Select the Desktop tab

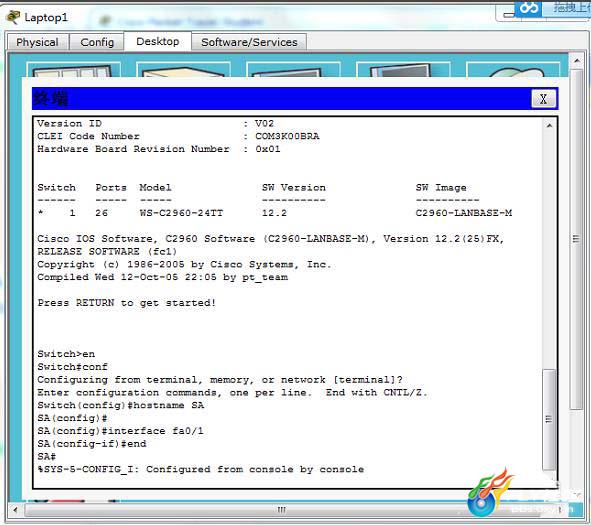click(x=158, y=41)
